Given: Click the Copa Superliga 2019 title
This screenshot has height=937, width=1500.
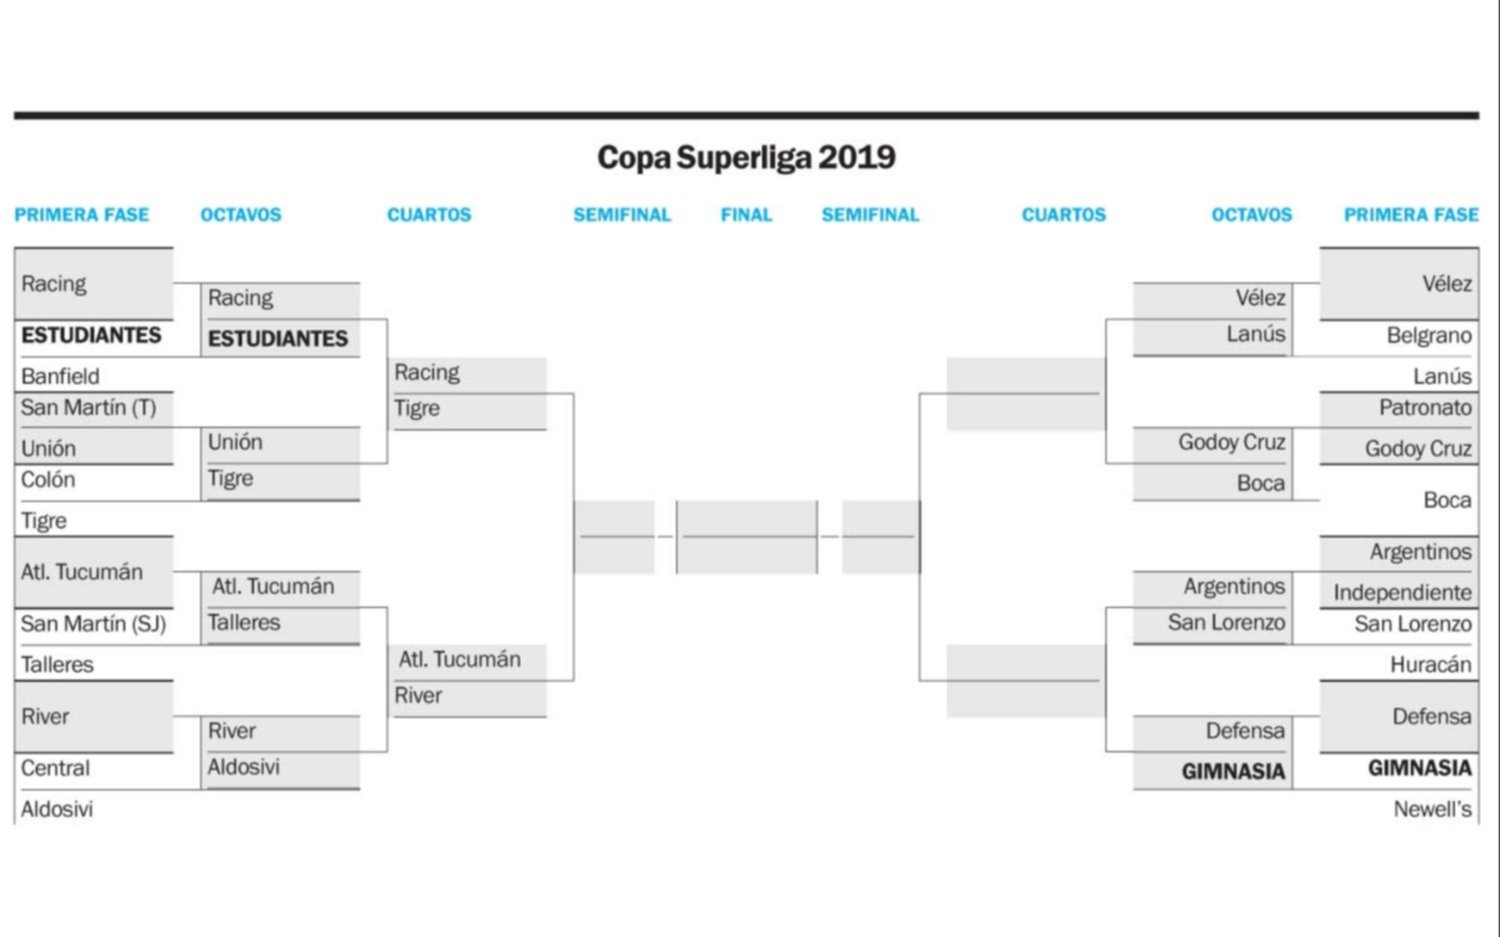Looking at the screenshot, I should tap(746, 158).
